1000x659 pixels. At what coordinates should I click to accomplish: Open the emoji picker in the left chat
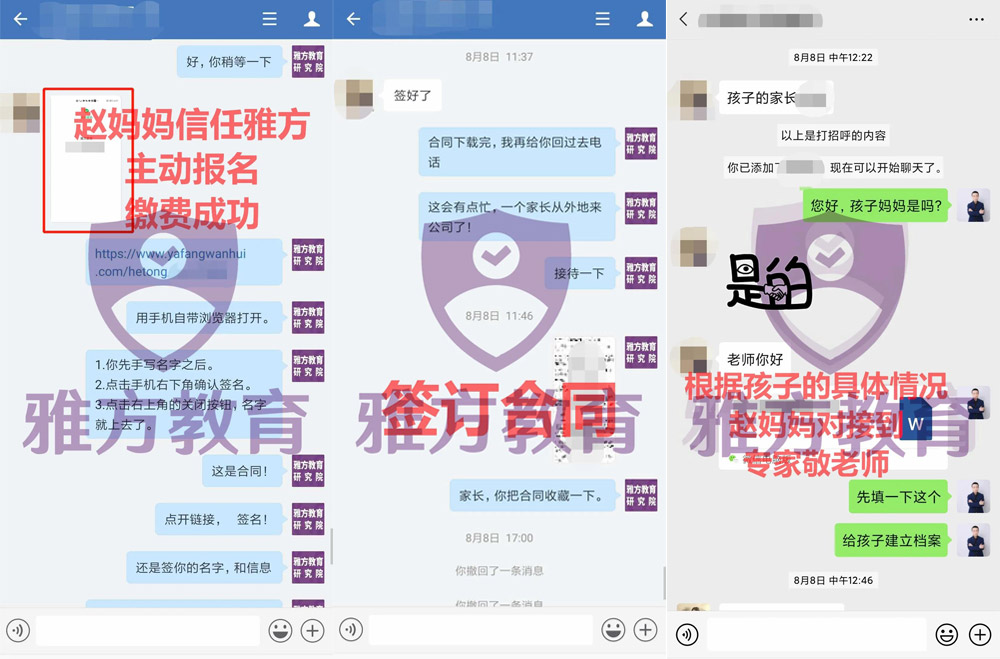tap(280, 630)
